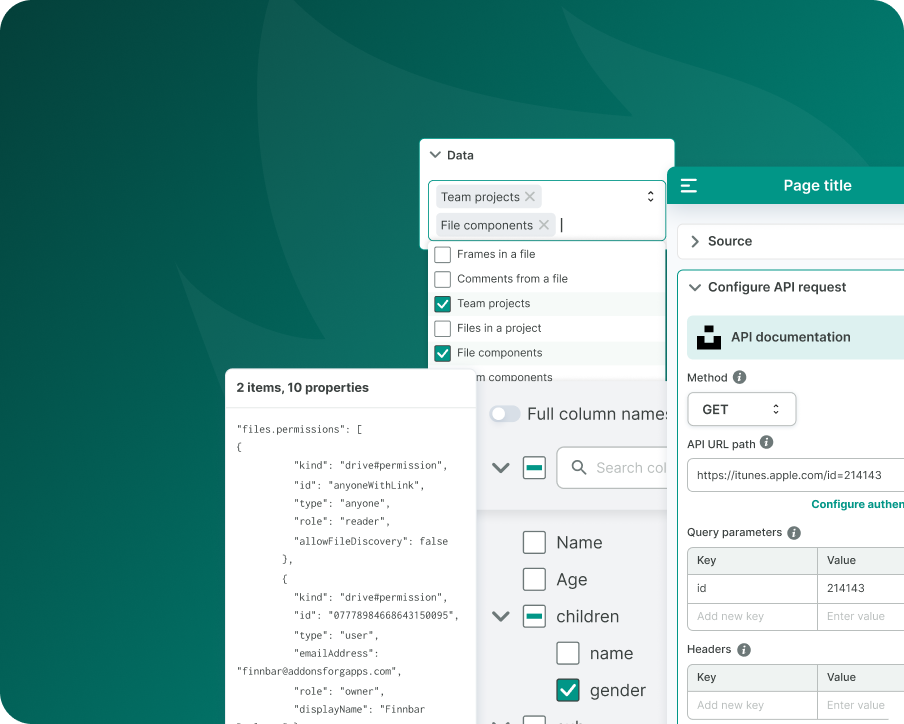Click the info icon next to Method
The height and width of the screenshot is (724, 904).
tap(740, 378)
